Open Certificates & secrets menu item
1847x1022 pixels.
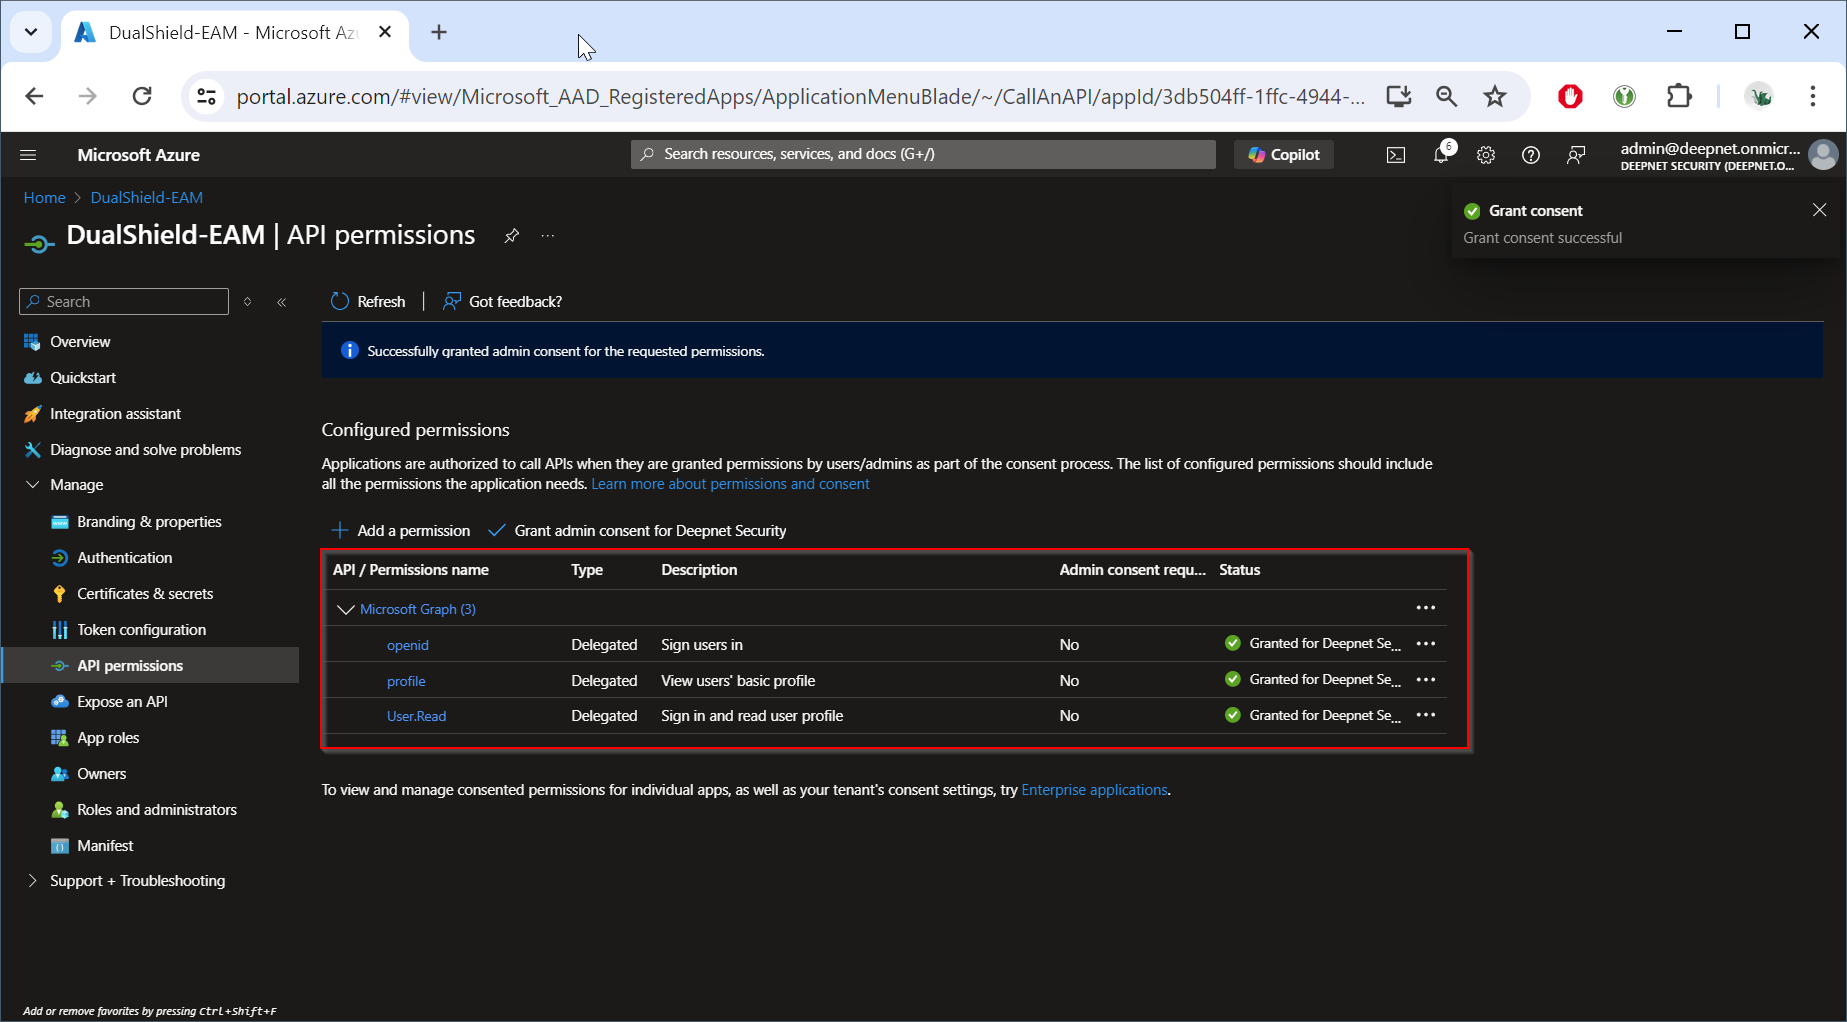145,594
